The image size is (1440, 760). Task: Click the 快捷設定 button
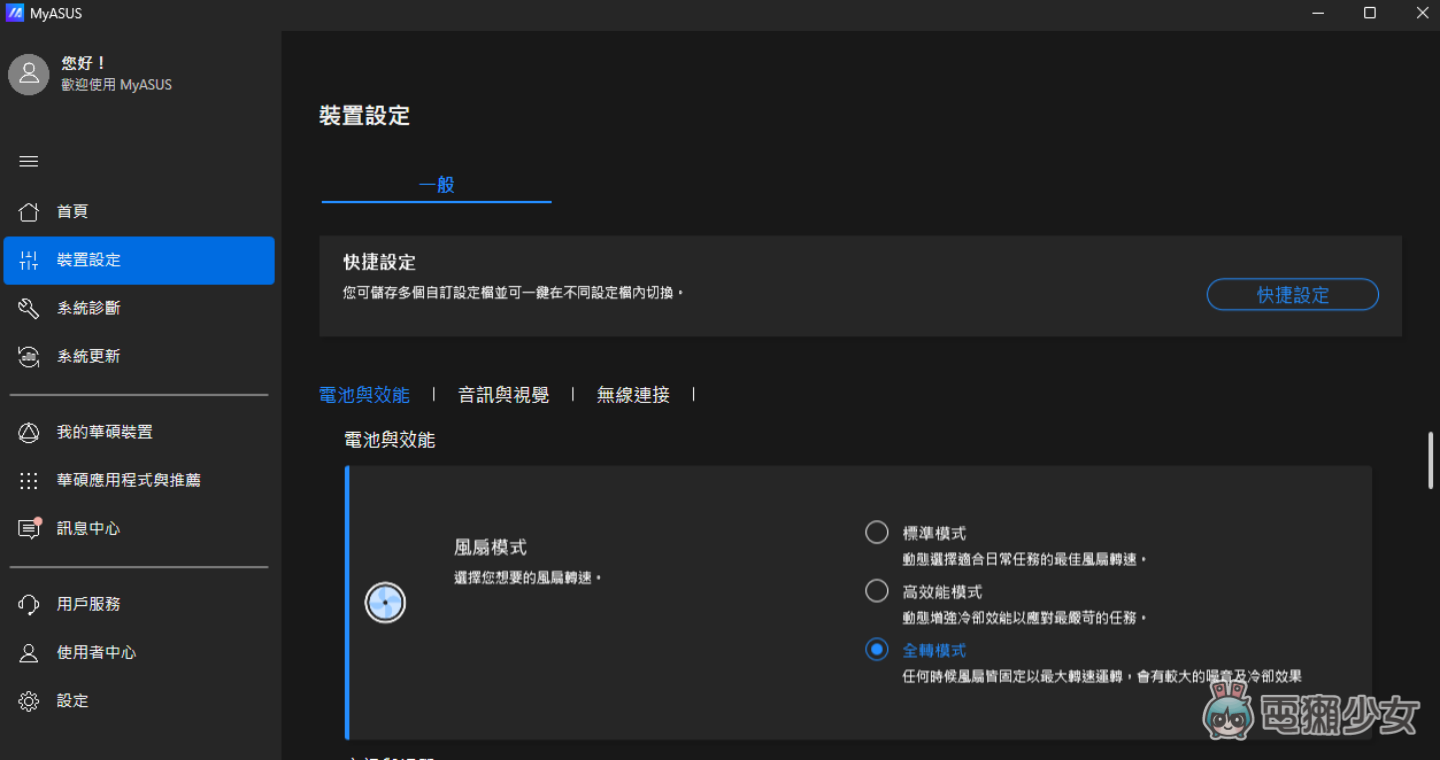[1293, 295]
